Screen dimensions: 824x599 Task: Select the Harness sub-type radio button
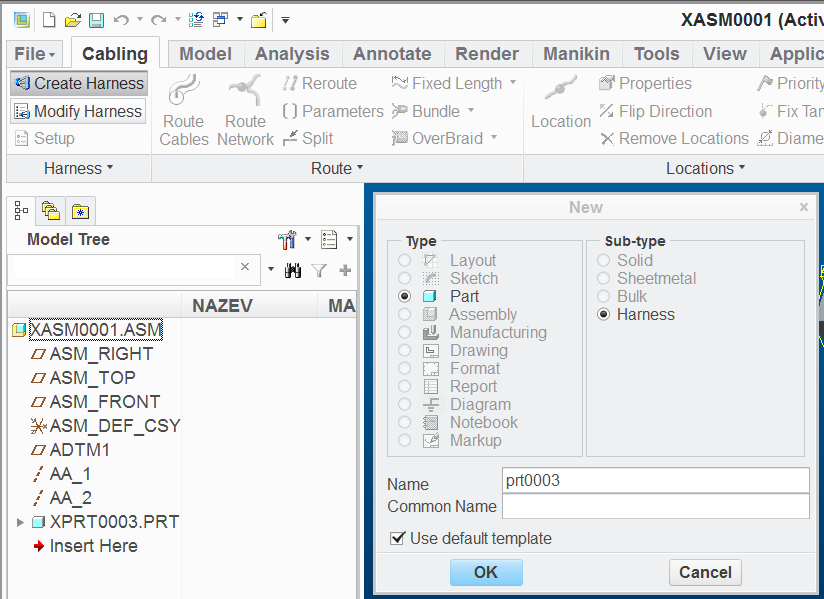tap(603, 314)
